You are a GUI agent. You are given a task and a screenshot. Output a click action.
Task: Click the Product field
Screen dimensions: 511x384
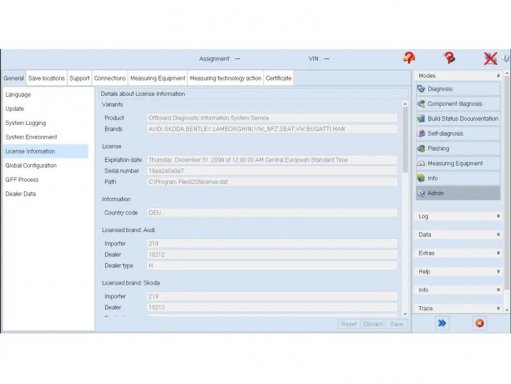tap(272, 118)
